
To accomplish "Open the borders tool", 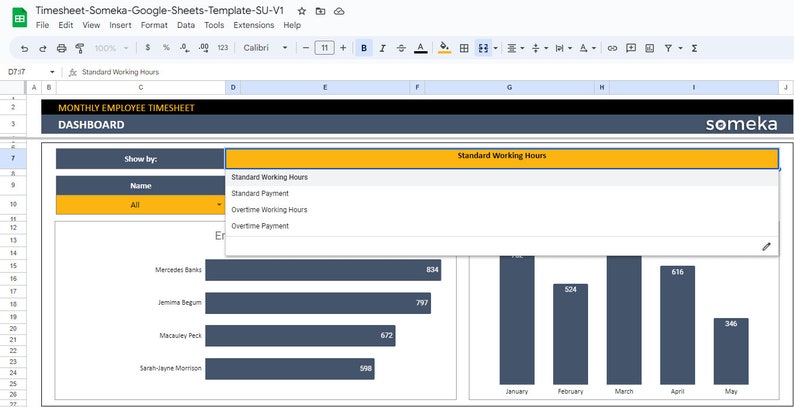I will (464, 48).
